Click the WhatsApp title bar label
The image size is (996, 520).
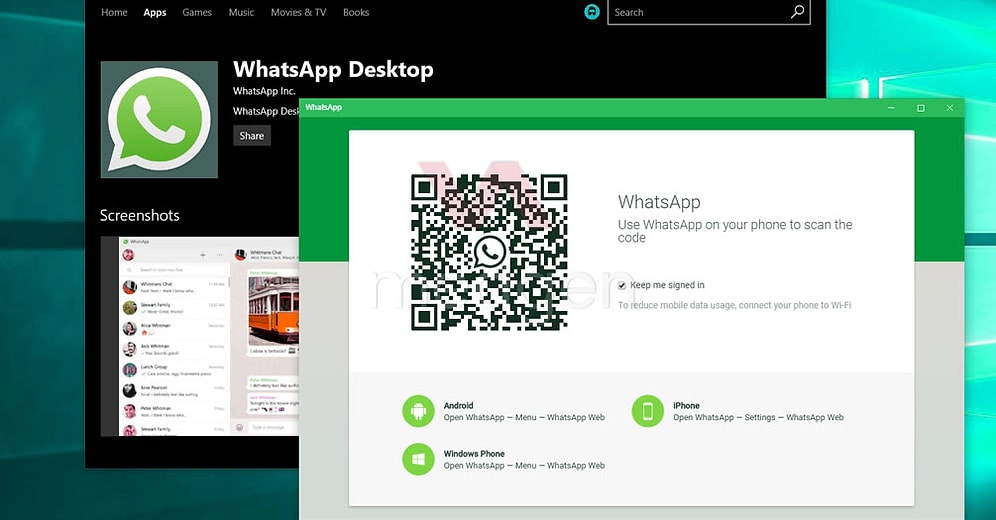(x=323, y=107)
